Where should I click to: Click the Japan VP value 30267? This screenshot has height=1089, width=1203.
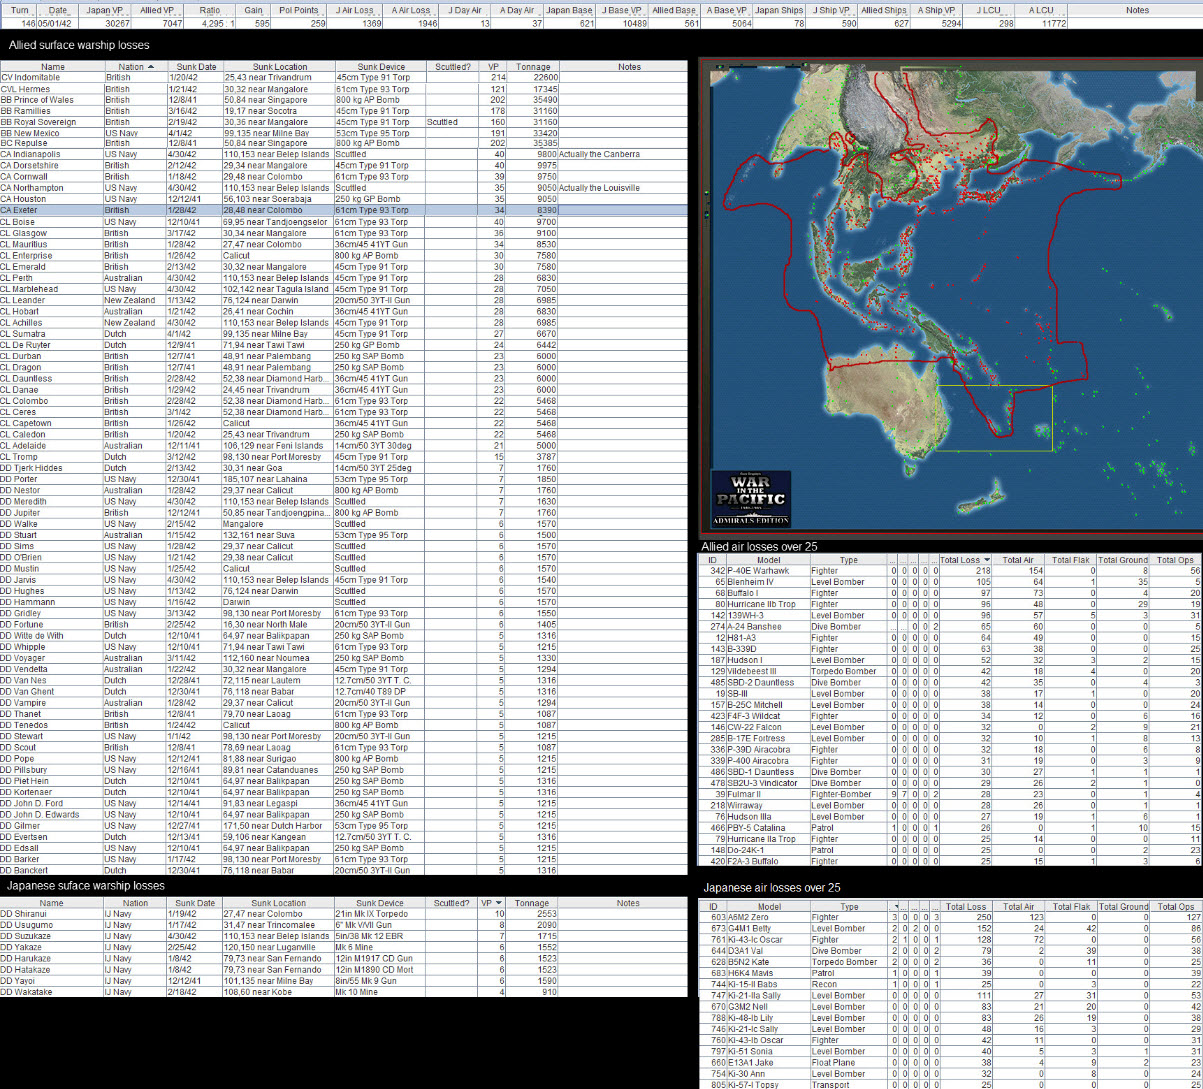[x=117, y=22]
